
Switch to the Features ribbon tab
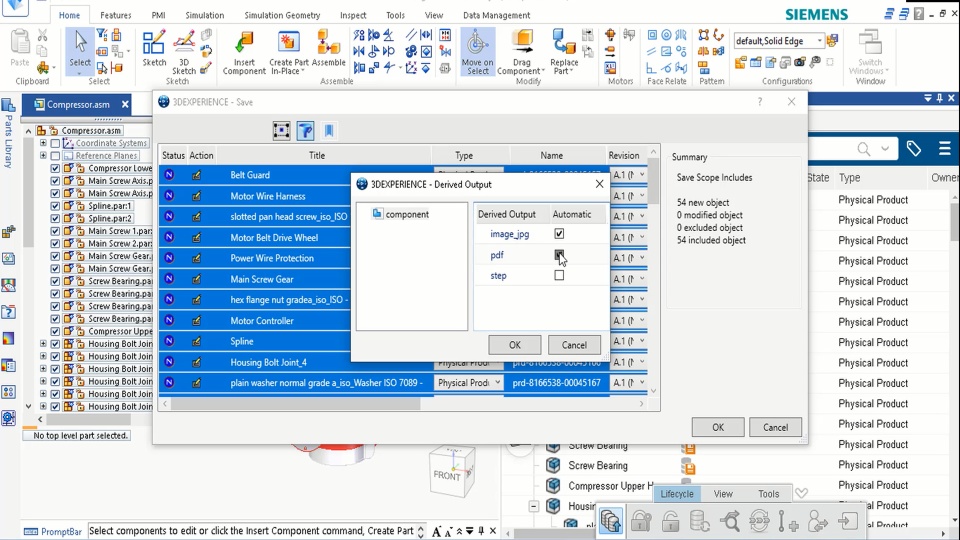116,15
